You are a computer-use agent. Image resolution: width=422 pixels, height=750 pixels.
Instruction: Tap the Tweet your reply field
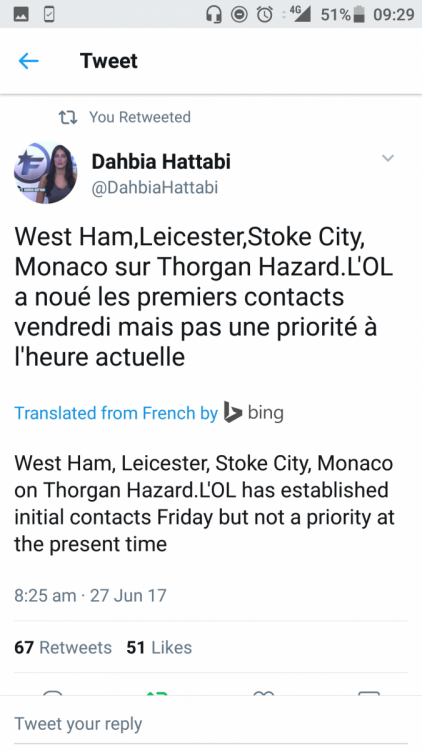211,724
